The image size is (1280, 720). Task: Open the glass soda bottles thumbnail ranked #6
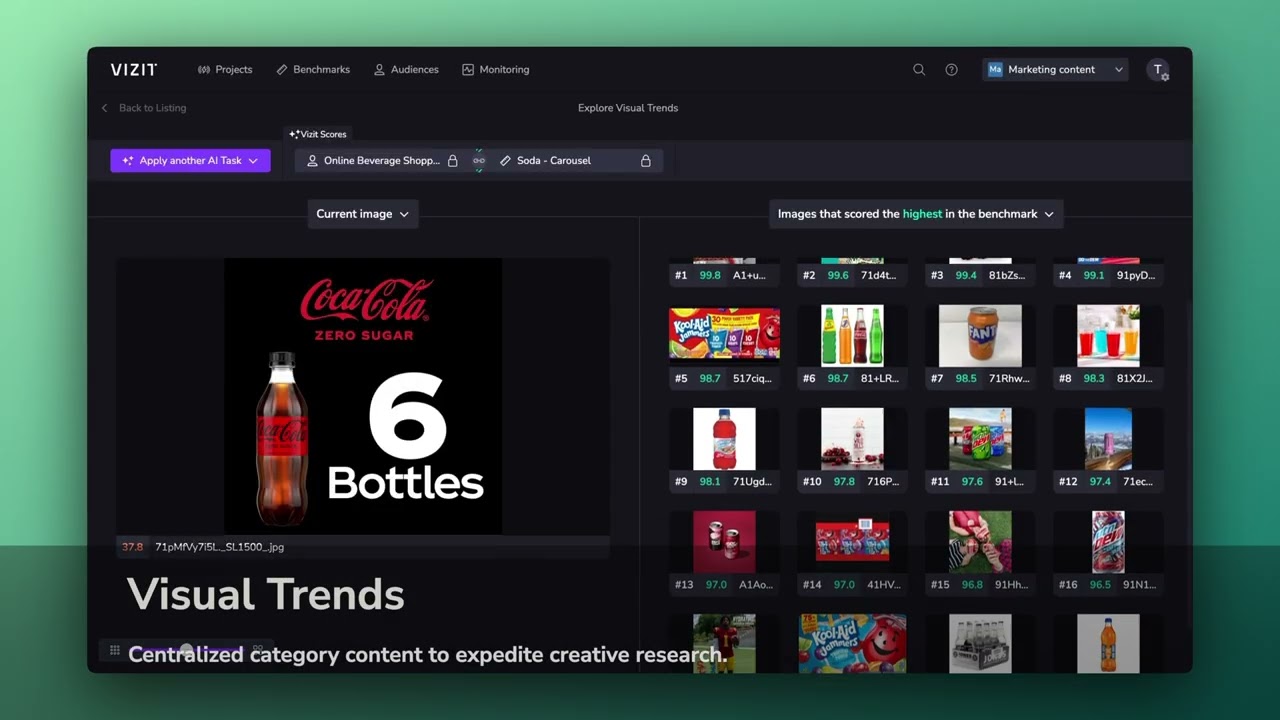(852, 336)
